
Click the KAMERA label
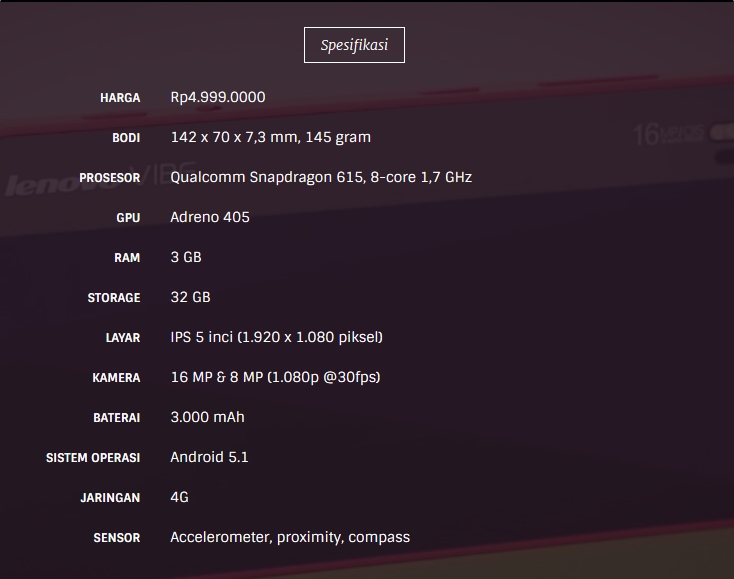pos(116,378)
